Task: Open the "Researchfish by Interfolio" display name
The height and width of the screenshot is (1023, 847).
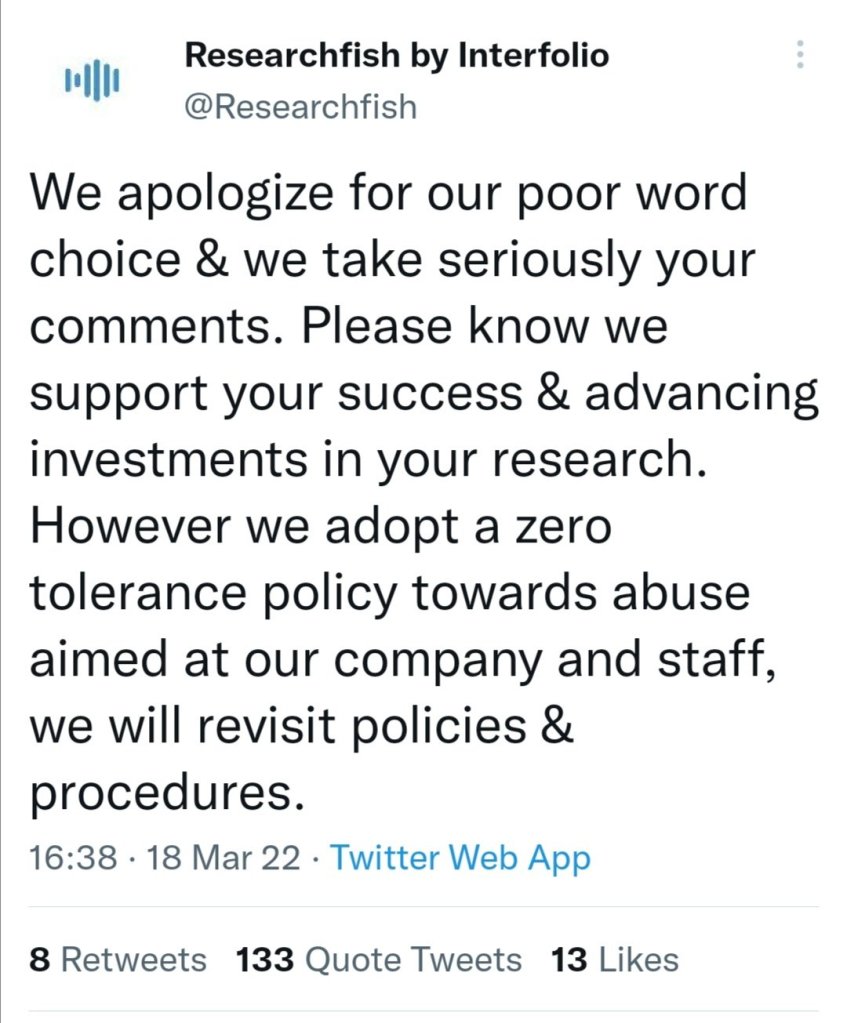Action: click(396, 56)
